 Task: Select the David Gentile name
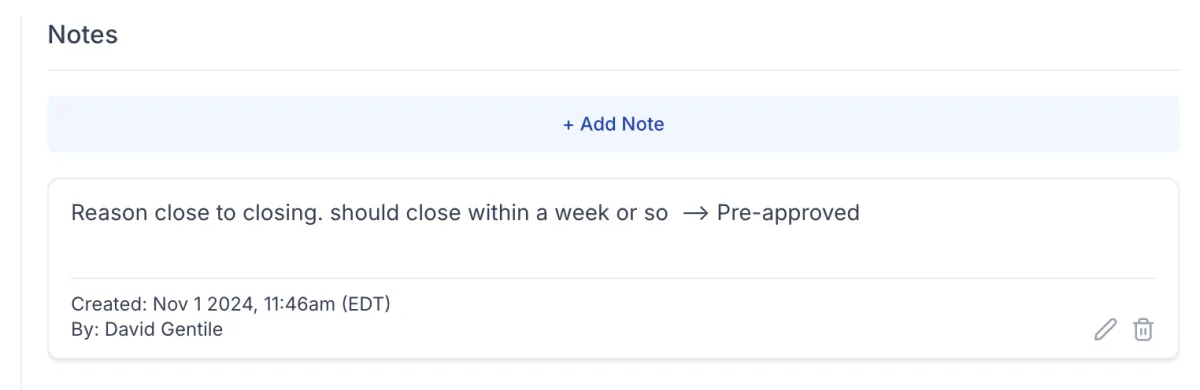pos(164,329)
